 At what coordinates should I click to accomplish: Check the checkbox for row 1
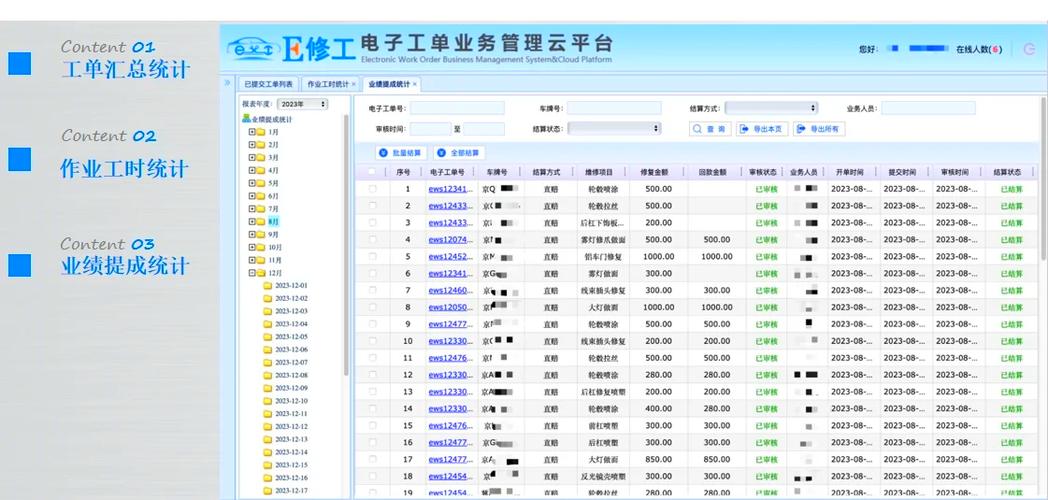(x=372, y=189)
